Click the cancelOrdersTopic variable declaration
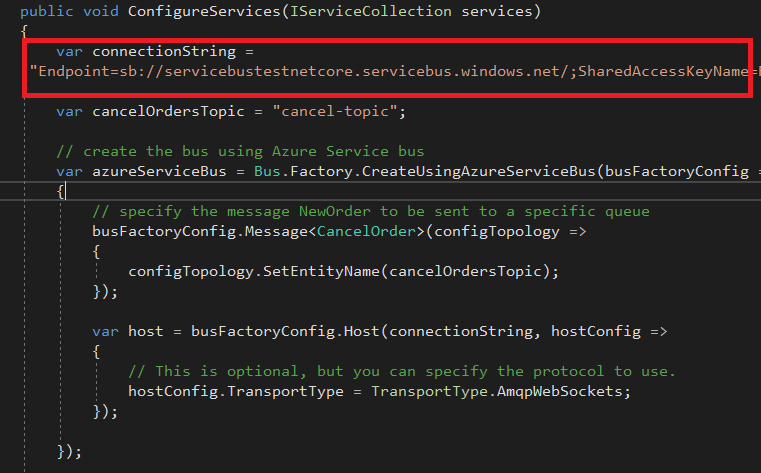Image resolution: width=761 pixels, height=473 pixels. click(x=165, y=111)
